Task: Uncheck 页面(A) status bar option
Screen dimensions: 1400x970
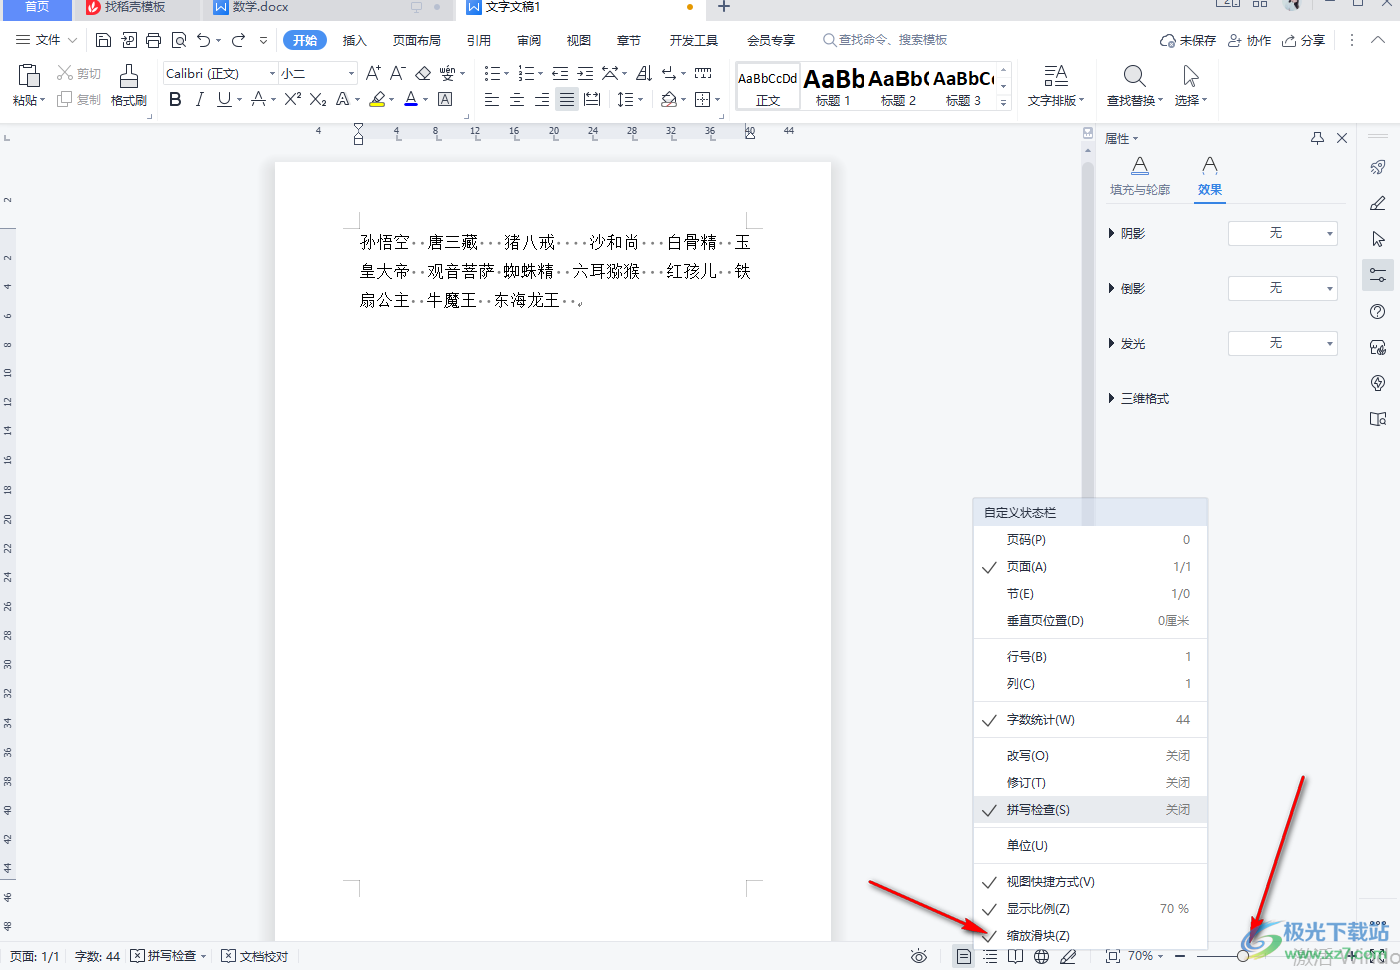Action: tap(1090, 566)
